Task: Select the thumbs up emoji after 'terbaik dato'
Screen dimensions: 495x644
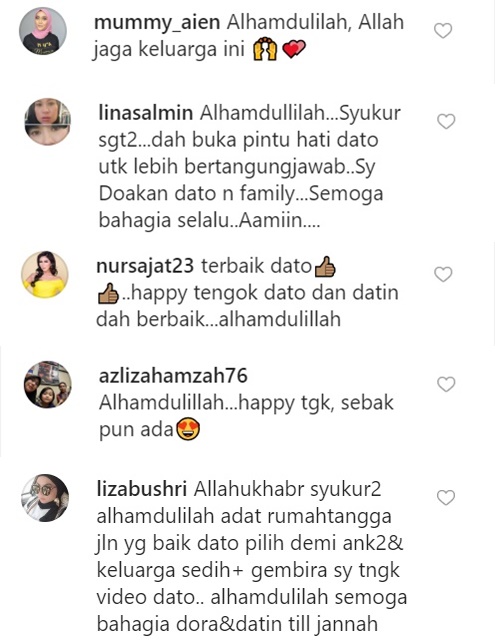Action: (325, 267)
